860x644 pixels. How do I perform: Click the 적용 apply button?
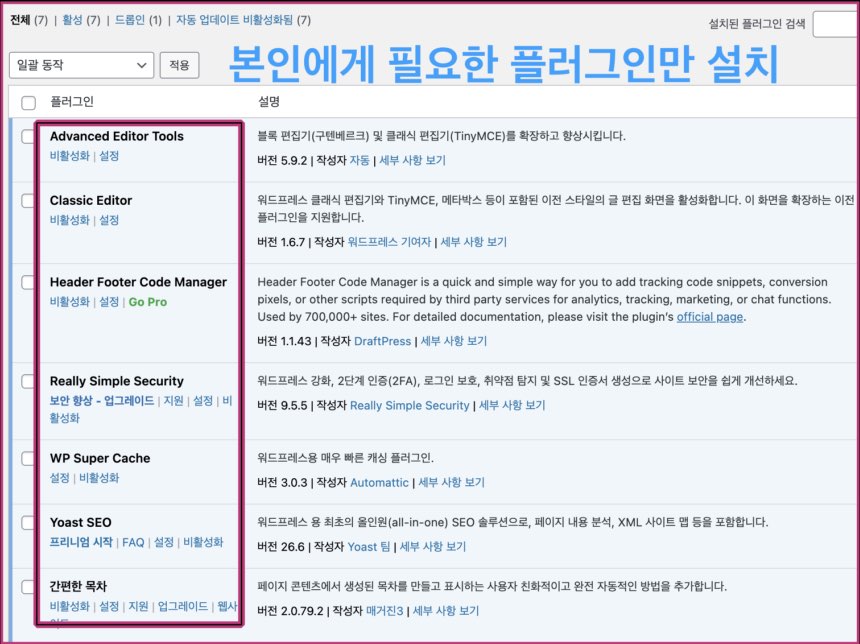tap(179, 64)
